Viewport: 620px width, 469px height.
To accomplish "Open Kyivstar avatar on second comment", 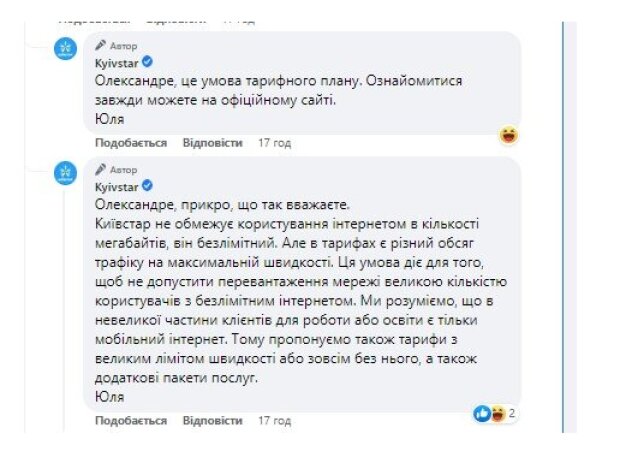I will (66, 173).
